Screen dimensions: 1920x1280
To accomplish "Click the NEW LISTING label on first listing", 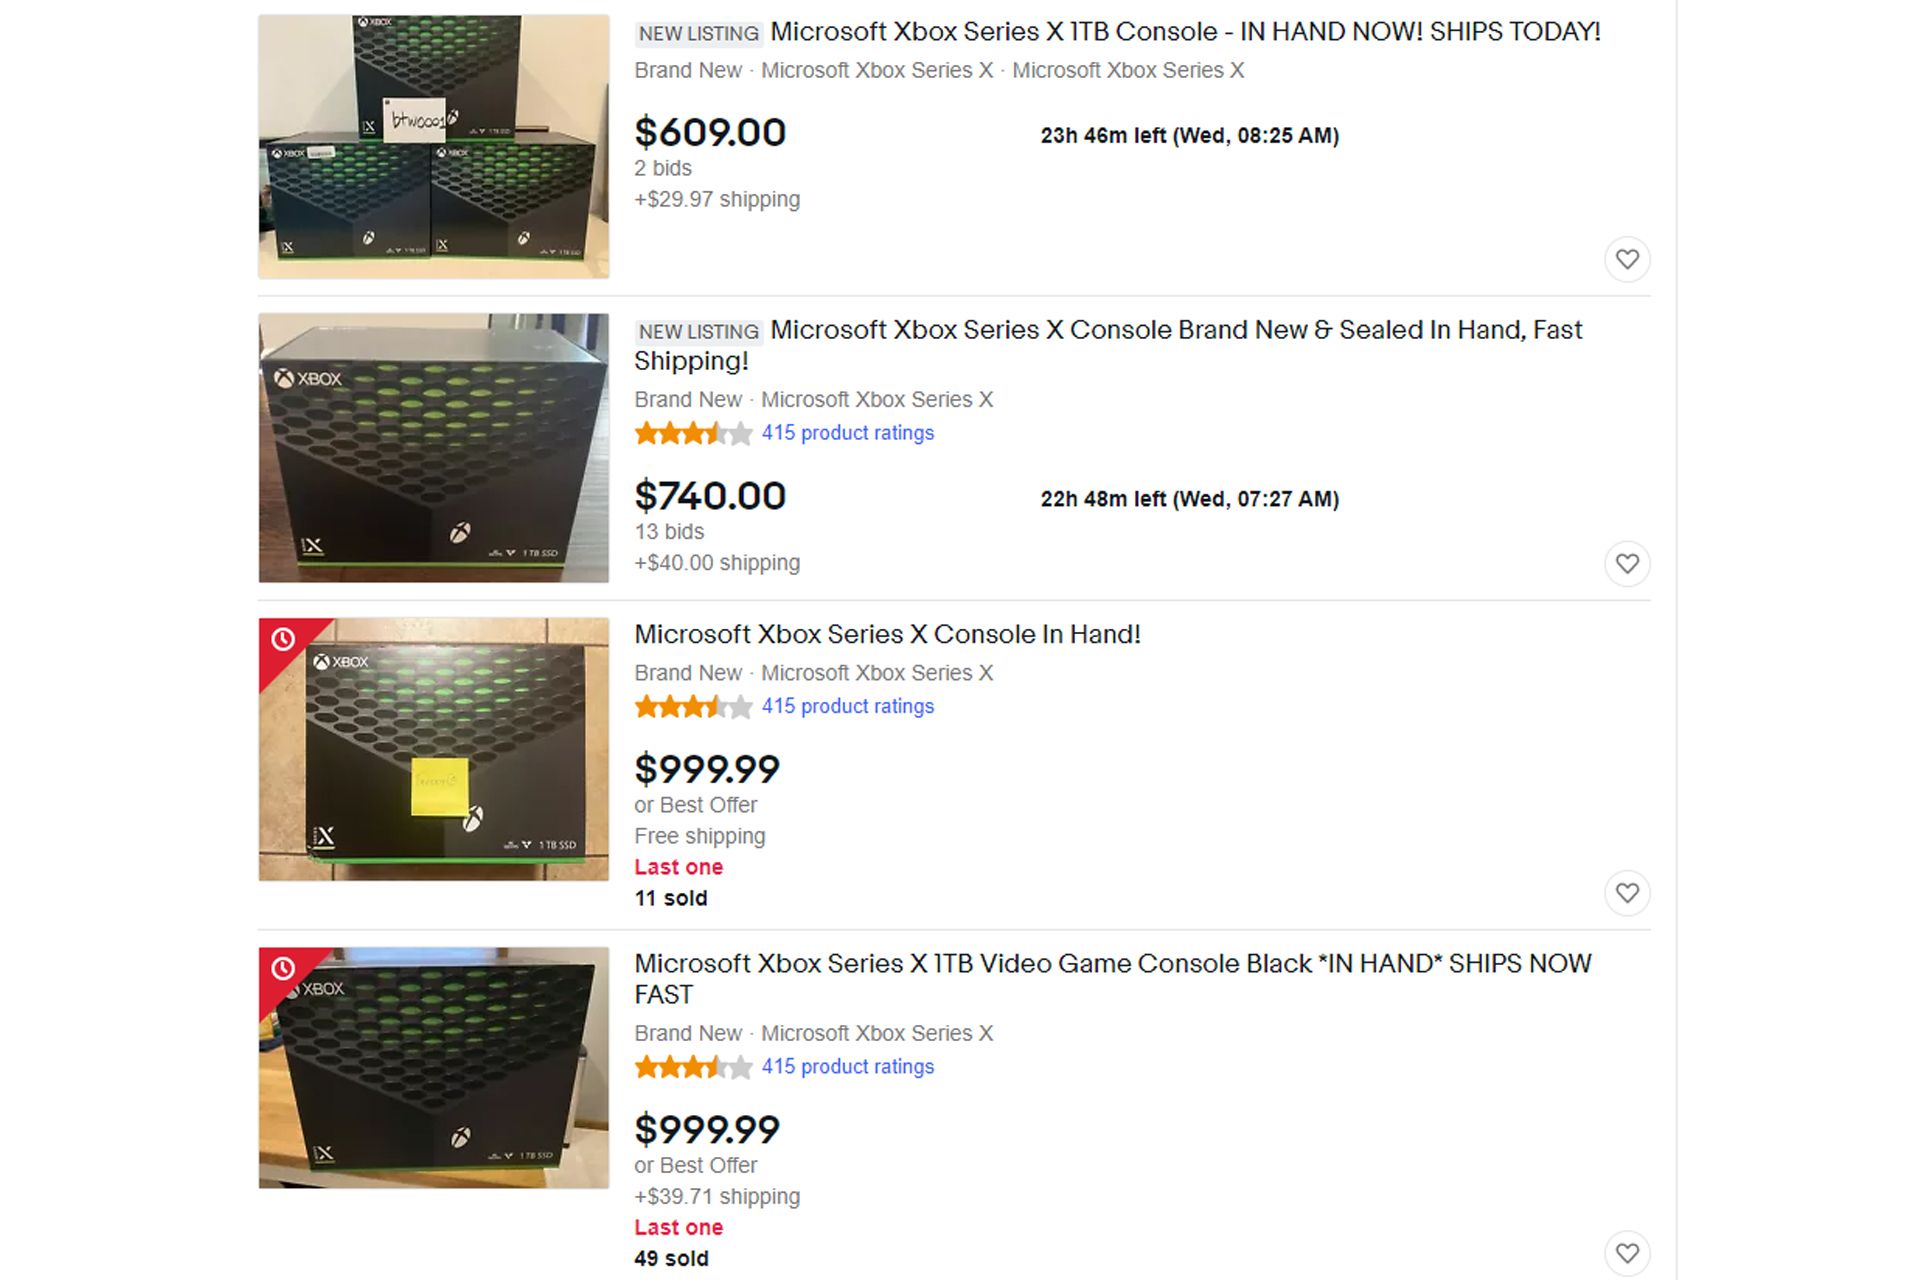I will tap(696, 33).
